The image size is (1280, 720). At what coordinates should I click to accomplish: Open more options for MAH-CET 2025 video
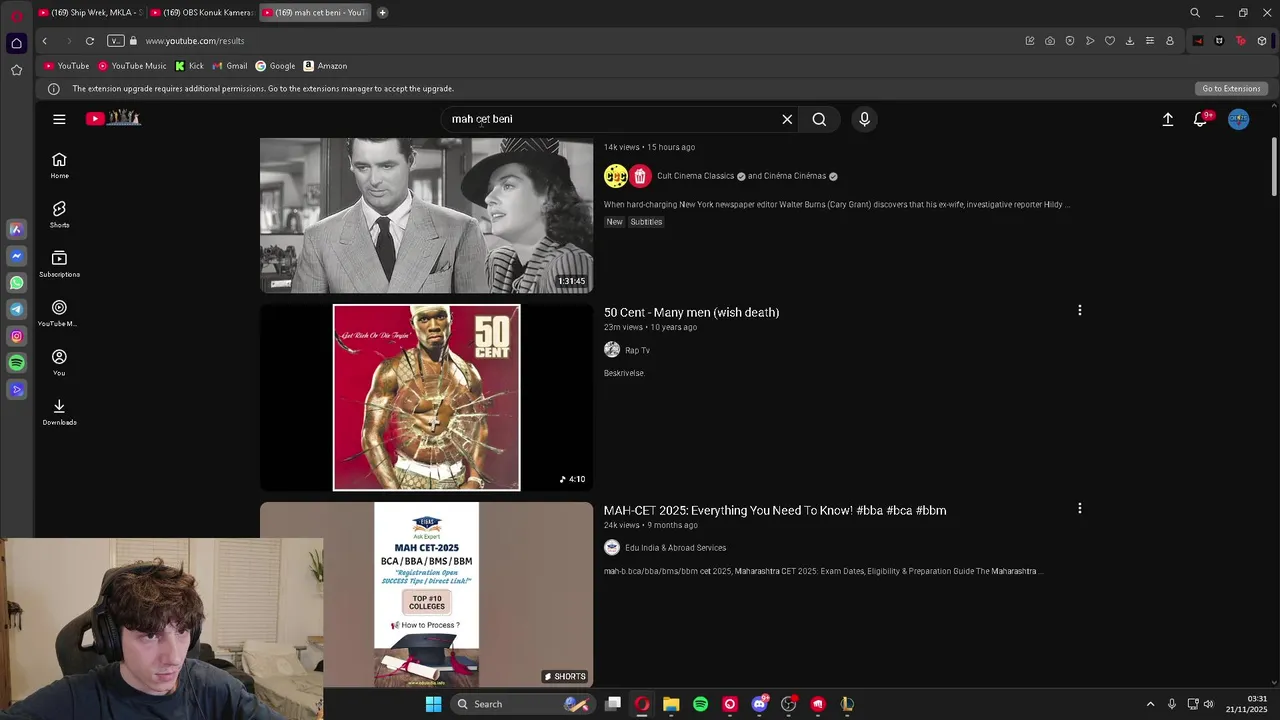pyautogui.click(x=1079, y=509)
